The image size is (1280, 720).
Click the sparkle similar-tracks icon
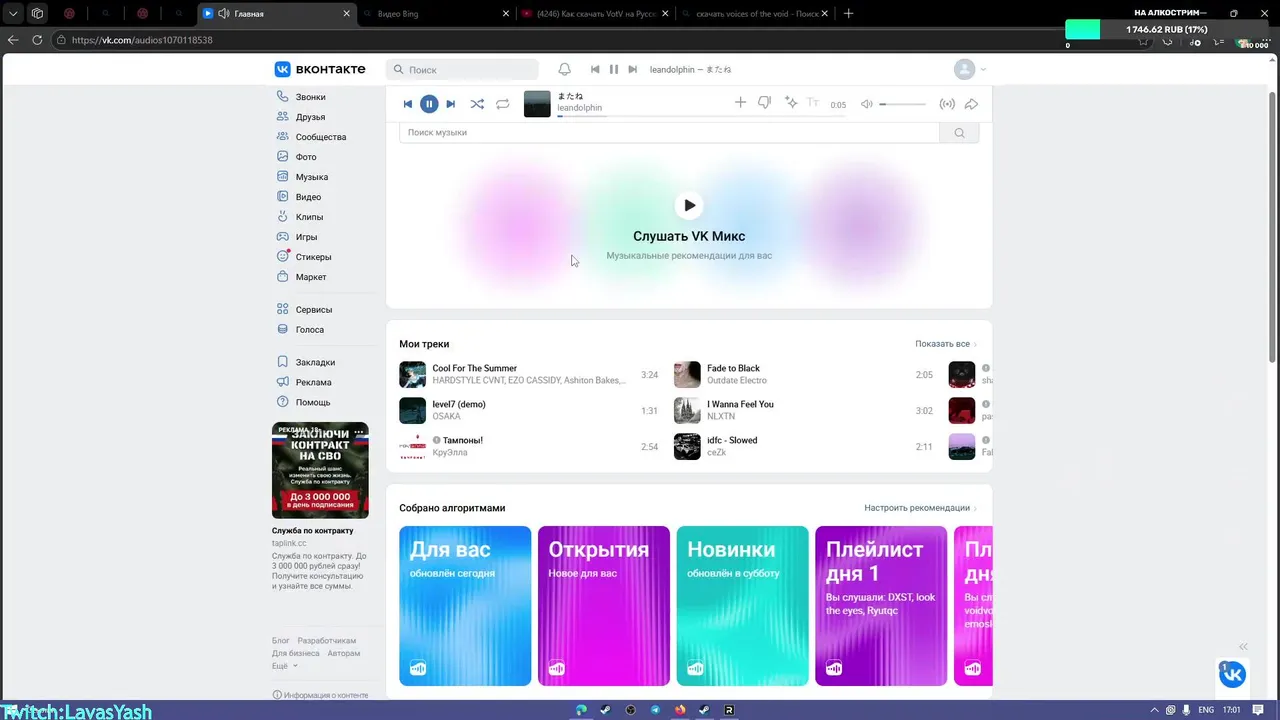[x=791, y=103]
